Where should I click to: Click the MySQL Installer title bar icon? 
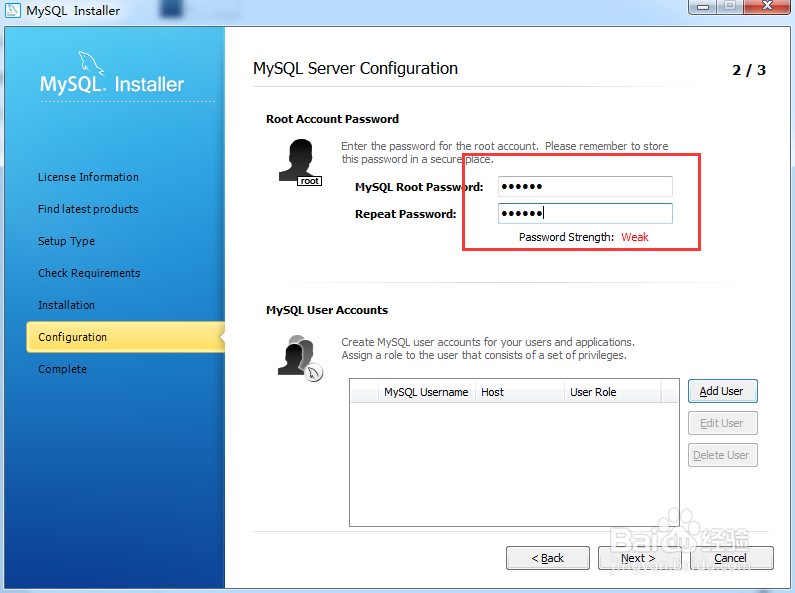click(13, 10)
